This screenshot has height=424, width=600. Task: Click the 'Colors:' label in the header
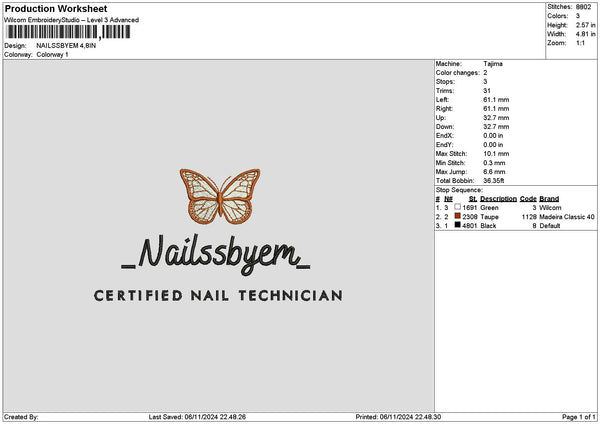pos(558,16)
